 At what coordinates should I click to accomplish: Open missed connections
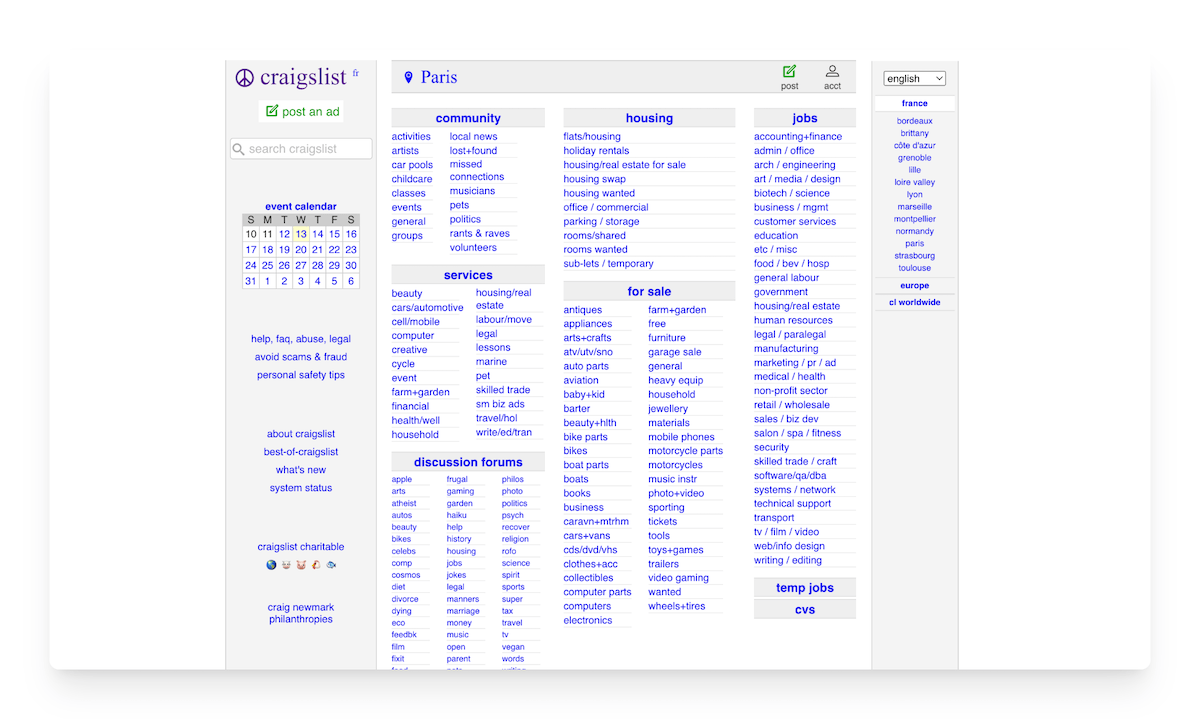(x=477, y=171)
